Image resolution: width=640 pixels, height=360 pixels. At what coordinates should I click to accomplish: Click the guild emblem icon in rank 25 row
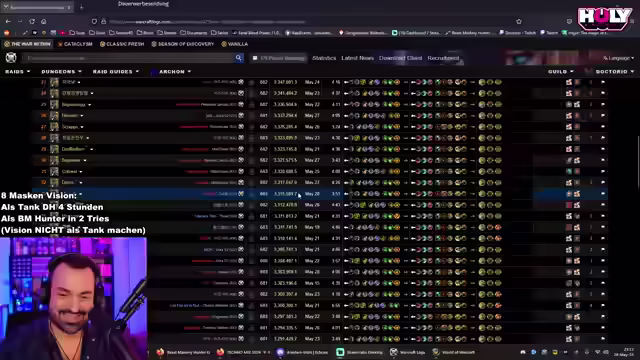241,104
